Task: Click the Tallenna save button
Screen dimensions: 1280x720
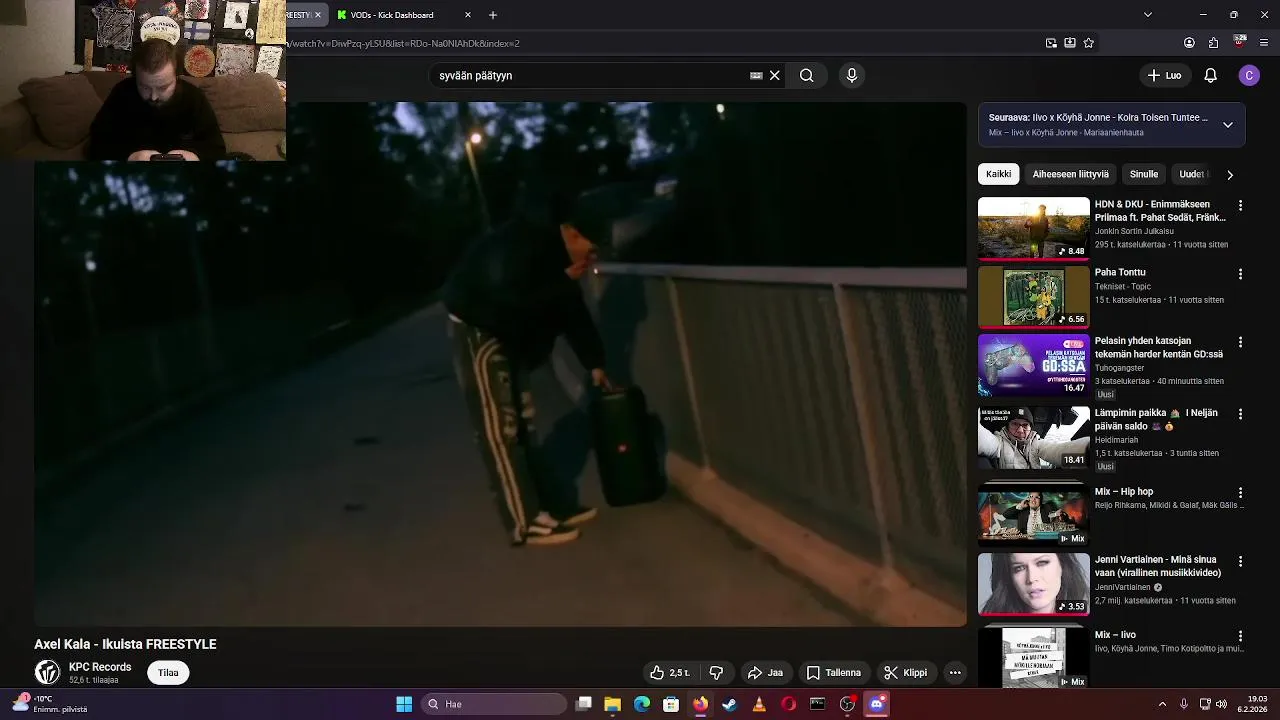Action: point(834,672)
